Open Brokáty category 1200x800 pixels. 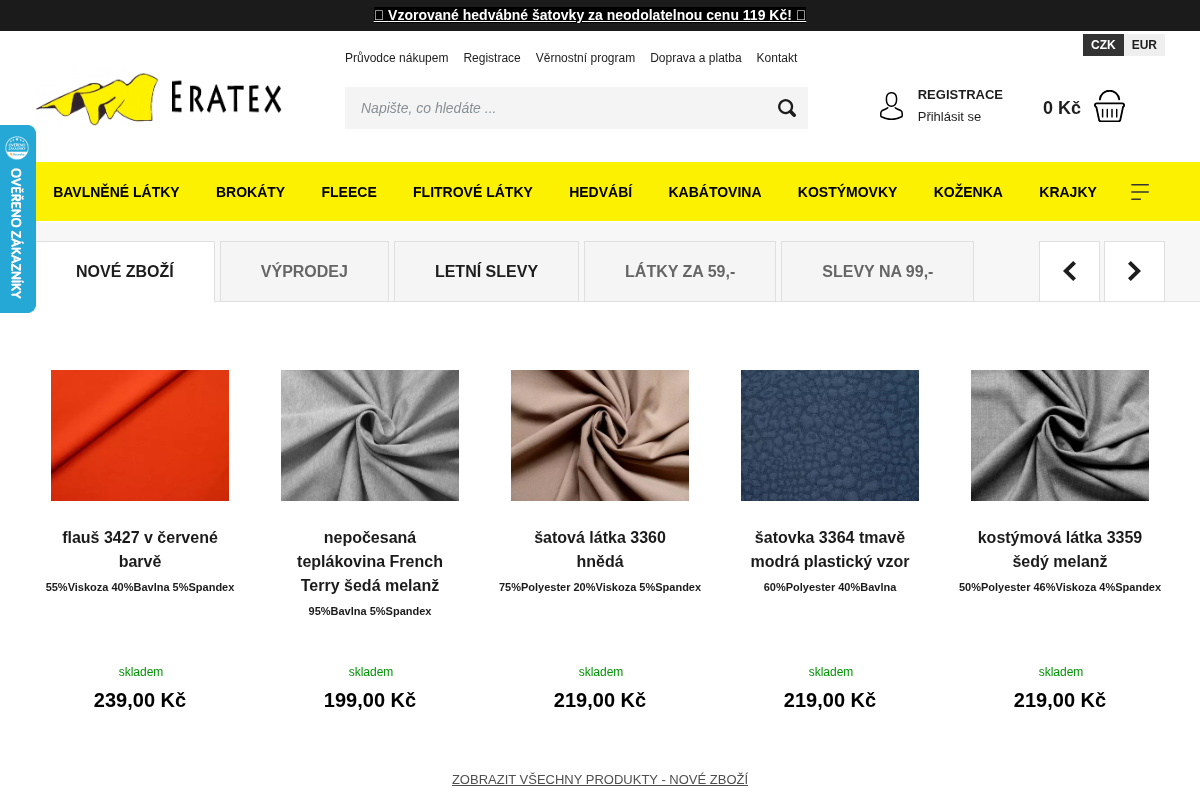coord(250,192)
